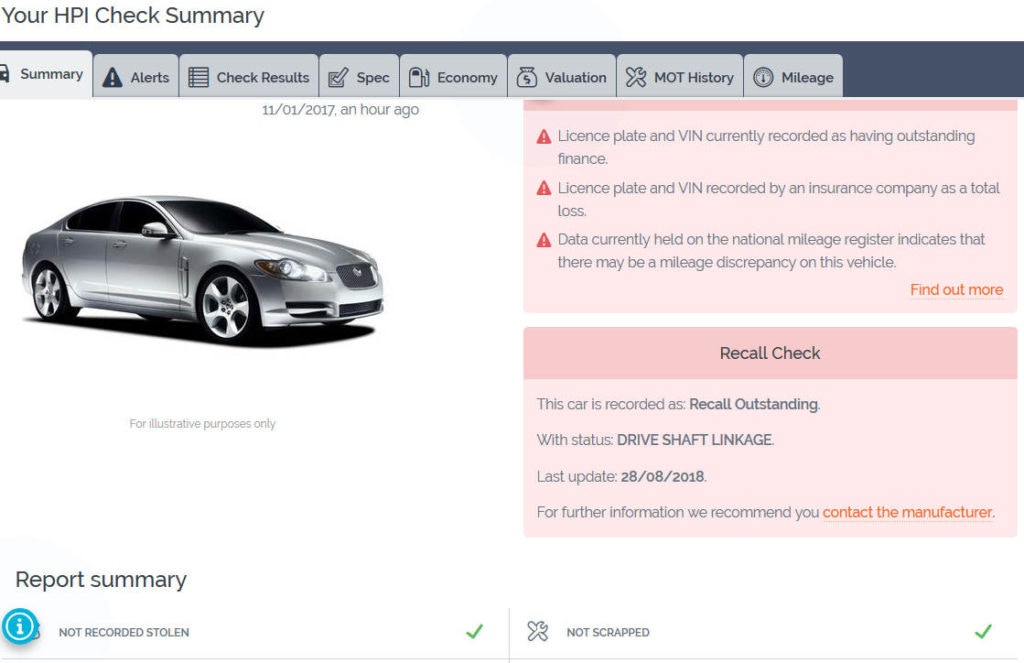The image size is (1024, 663).
Task: Open the MOT History tab
Action: tap(680, 74)
